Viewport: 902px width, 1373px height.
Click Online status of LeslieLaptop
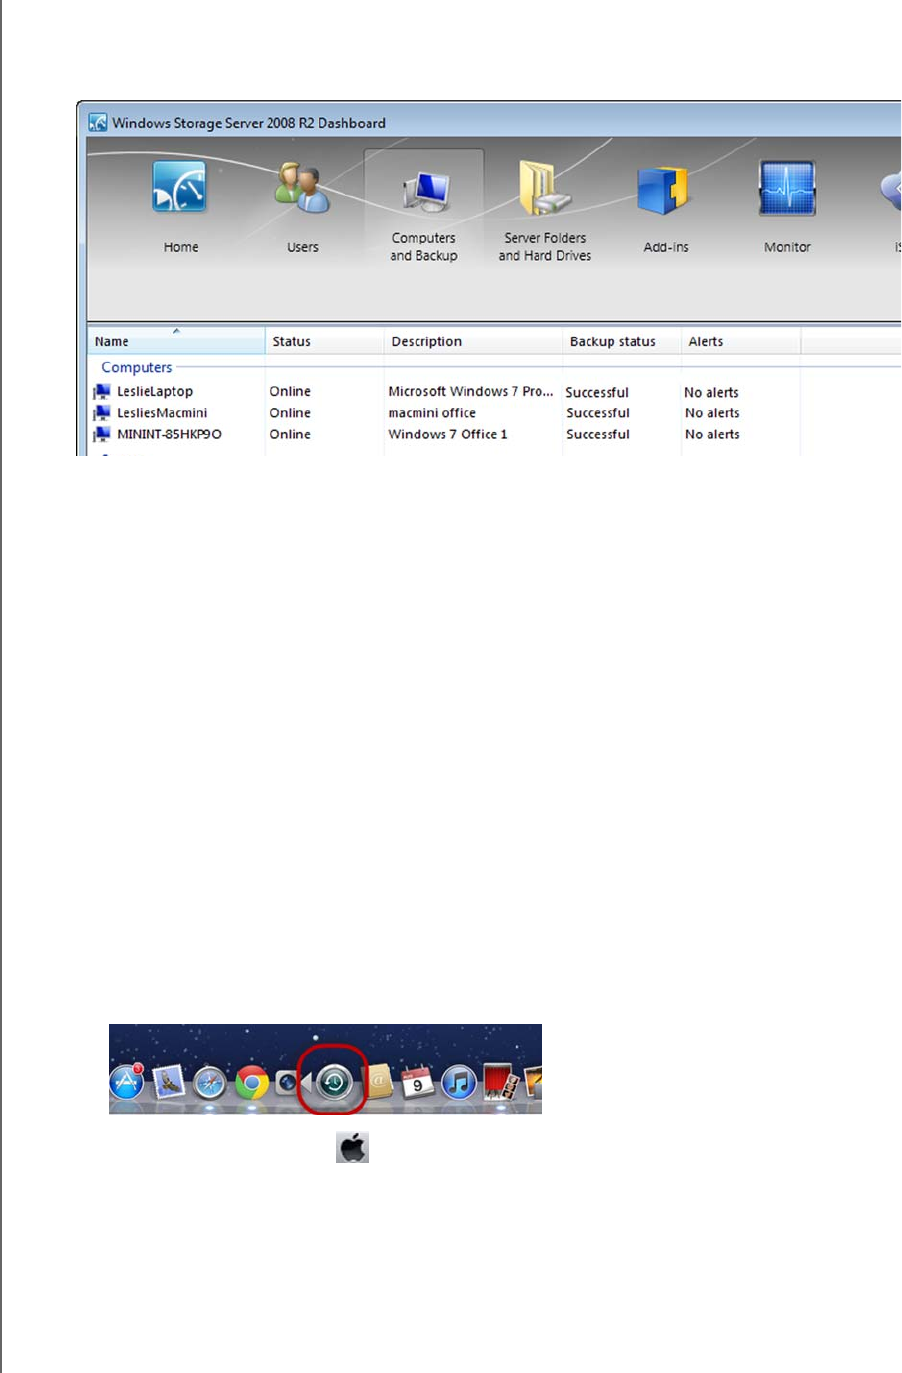coord(290,391)
